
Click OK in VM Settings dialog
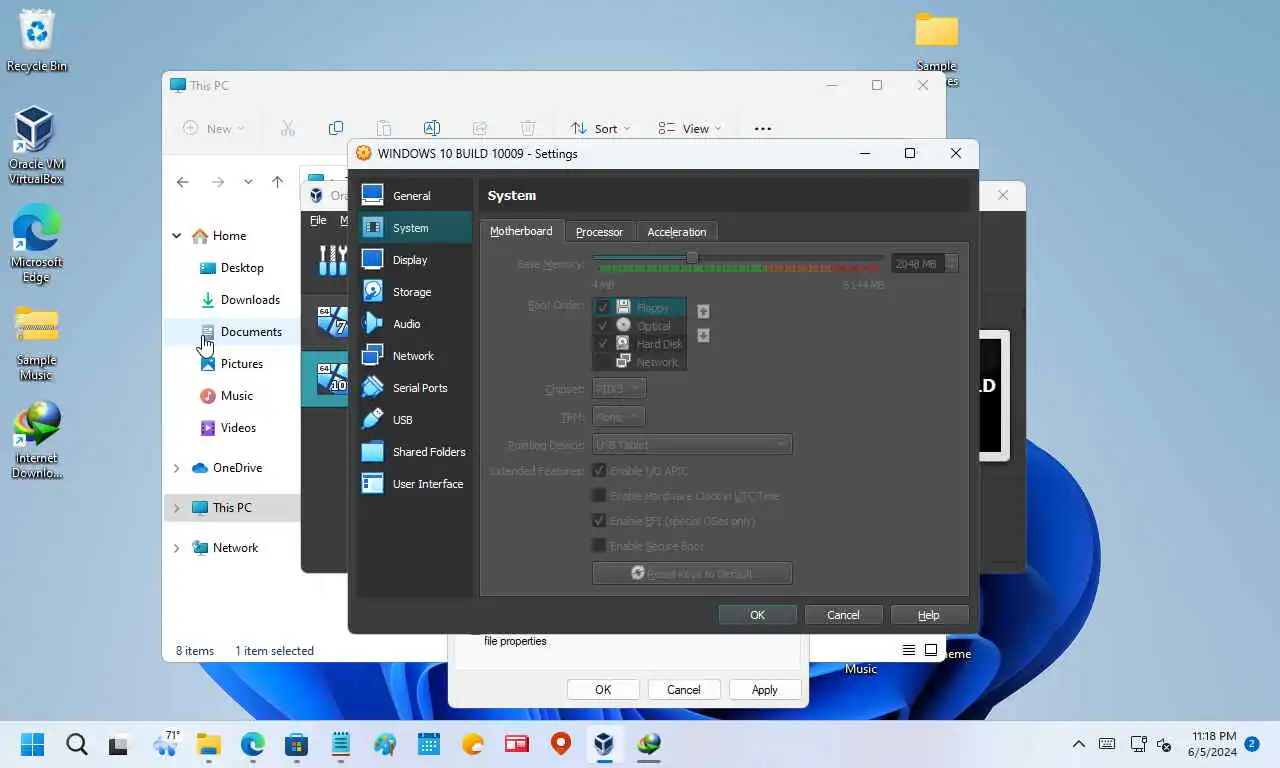click(x=757, y=615)
